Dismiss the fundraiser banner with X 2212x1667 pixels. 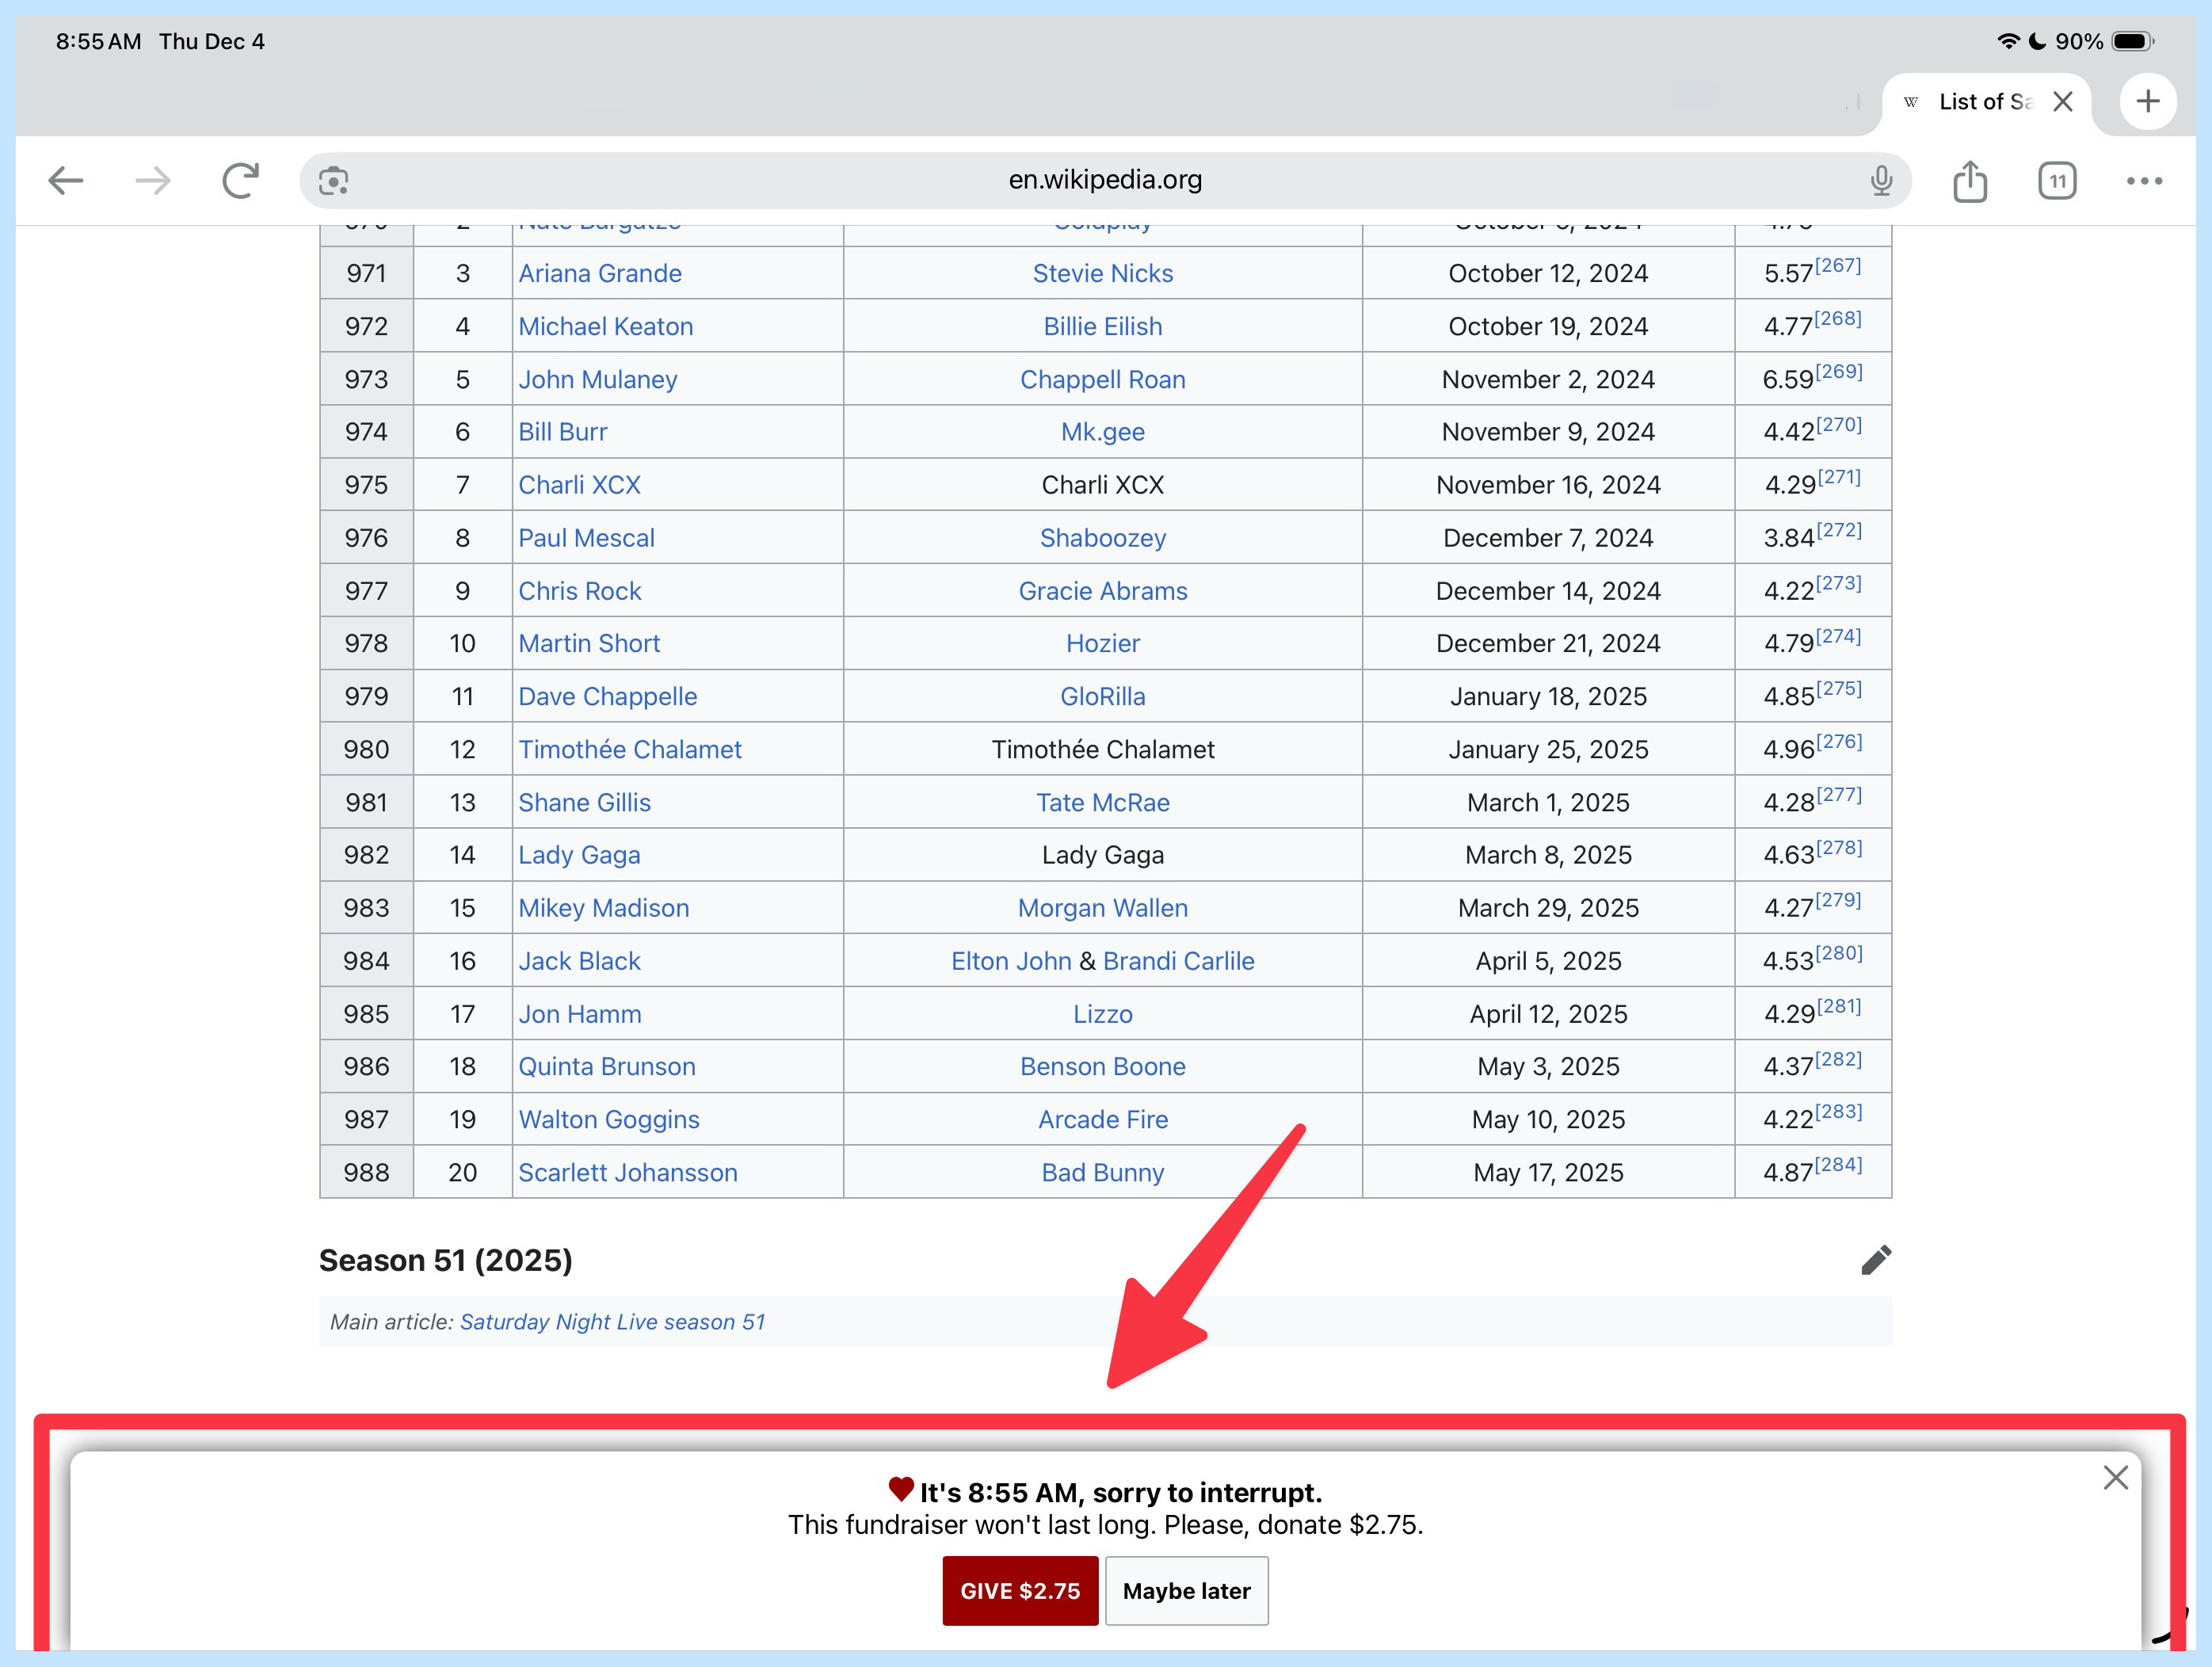tap(2115, 1478)
